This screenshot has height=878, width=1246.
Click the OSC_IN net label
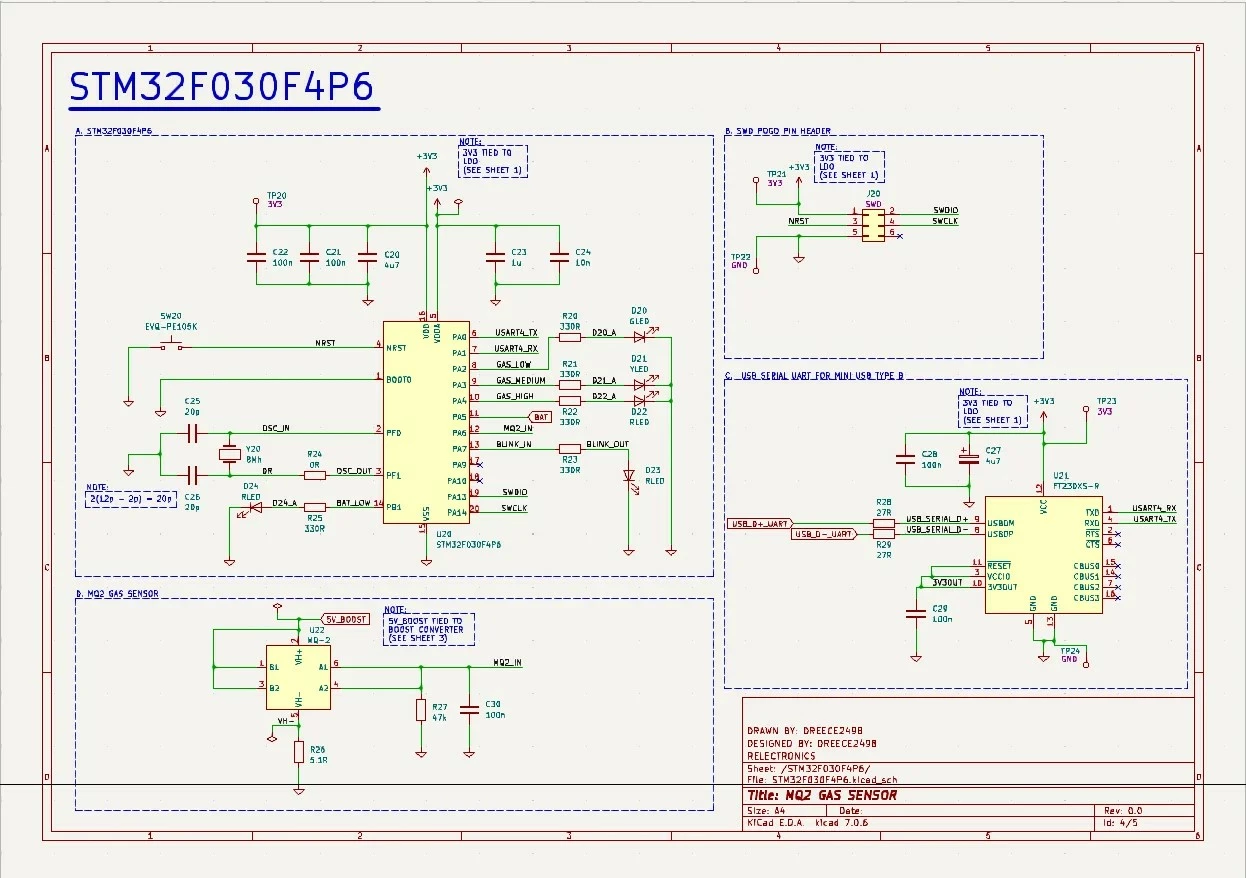pos(276,428)
